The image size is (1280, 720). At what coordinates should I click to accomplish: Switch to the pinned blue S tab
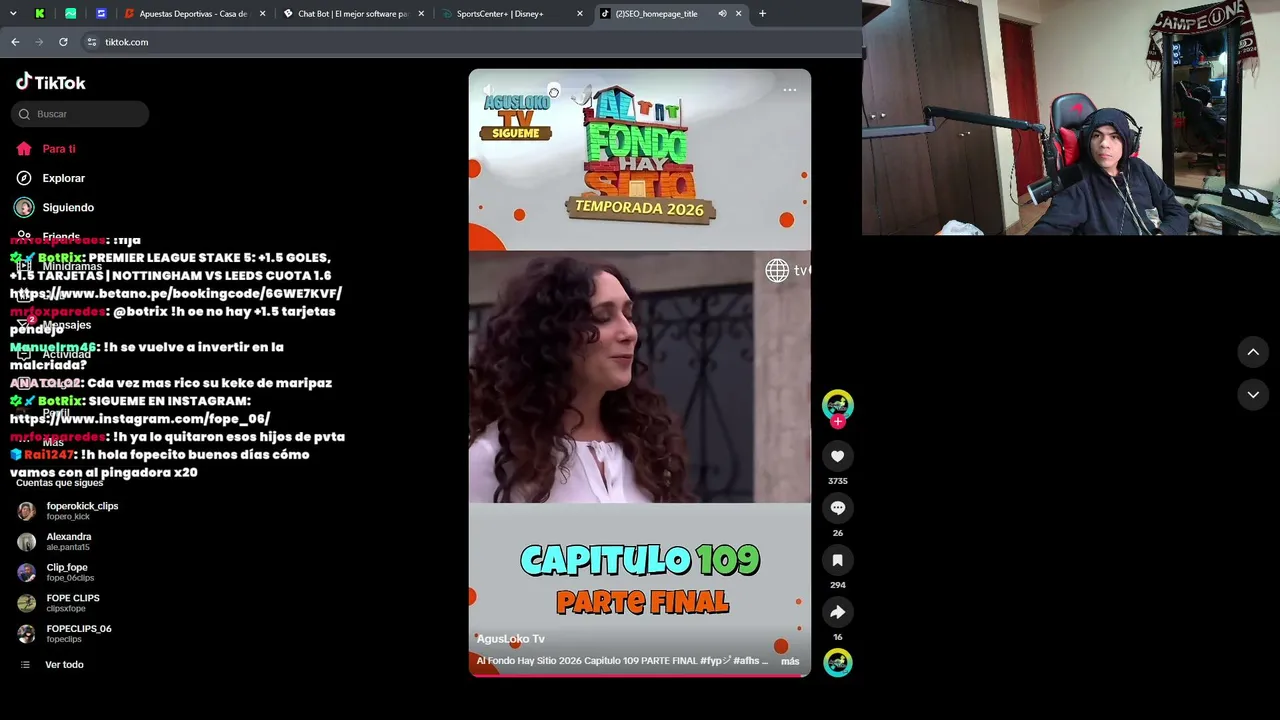click(x=101, y=14)
